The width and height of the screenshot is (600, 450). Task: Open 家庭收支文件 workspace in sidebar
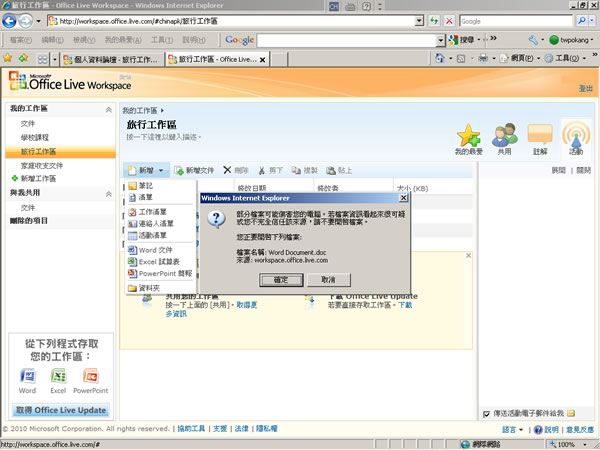(x=41, y=166)
